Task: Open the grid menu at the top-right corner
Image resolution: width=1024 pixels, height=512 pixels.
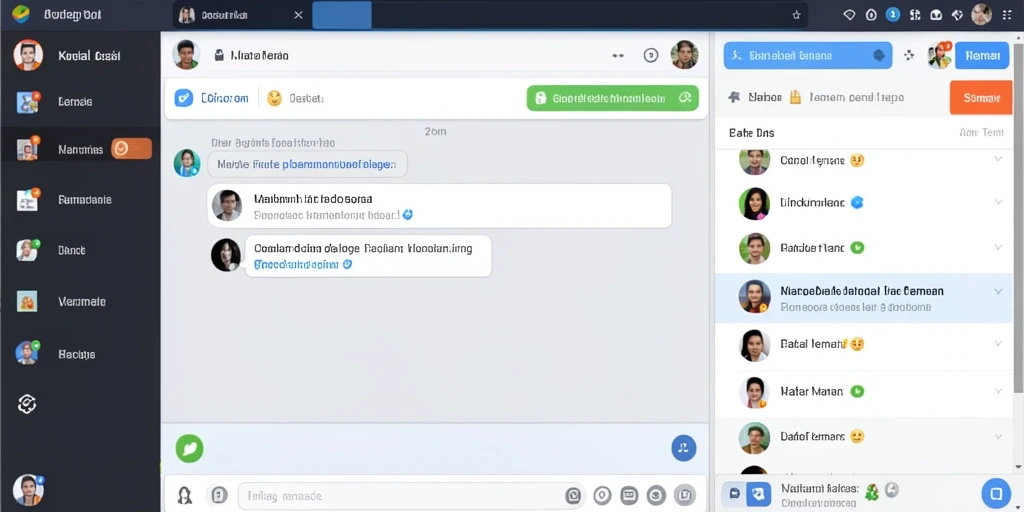Action: pos(1006,15)
